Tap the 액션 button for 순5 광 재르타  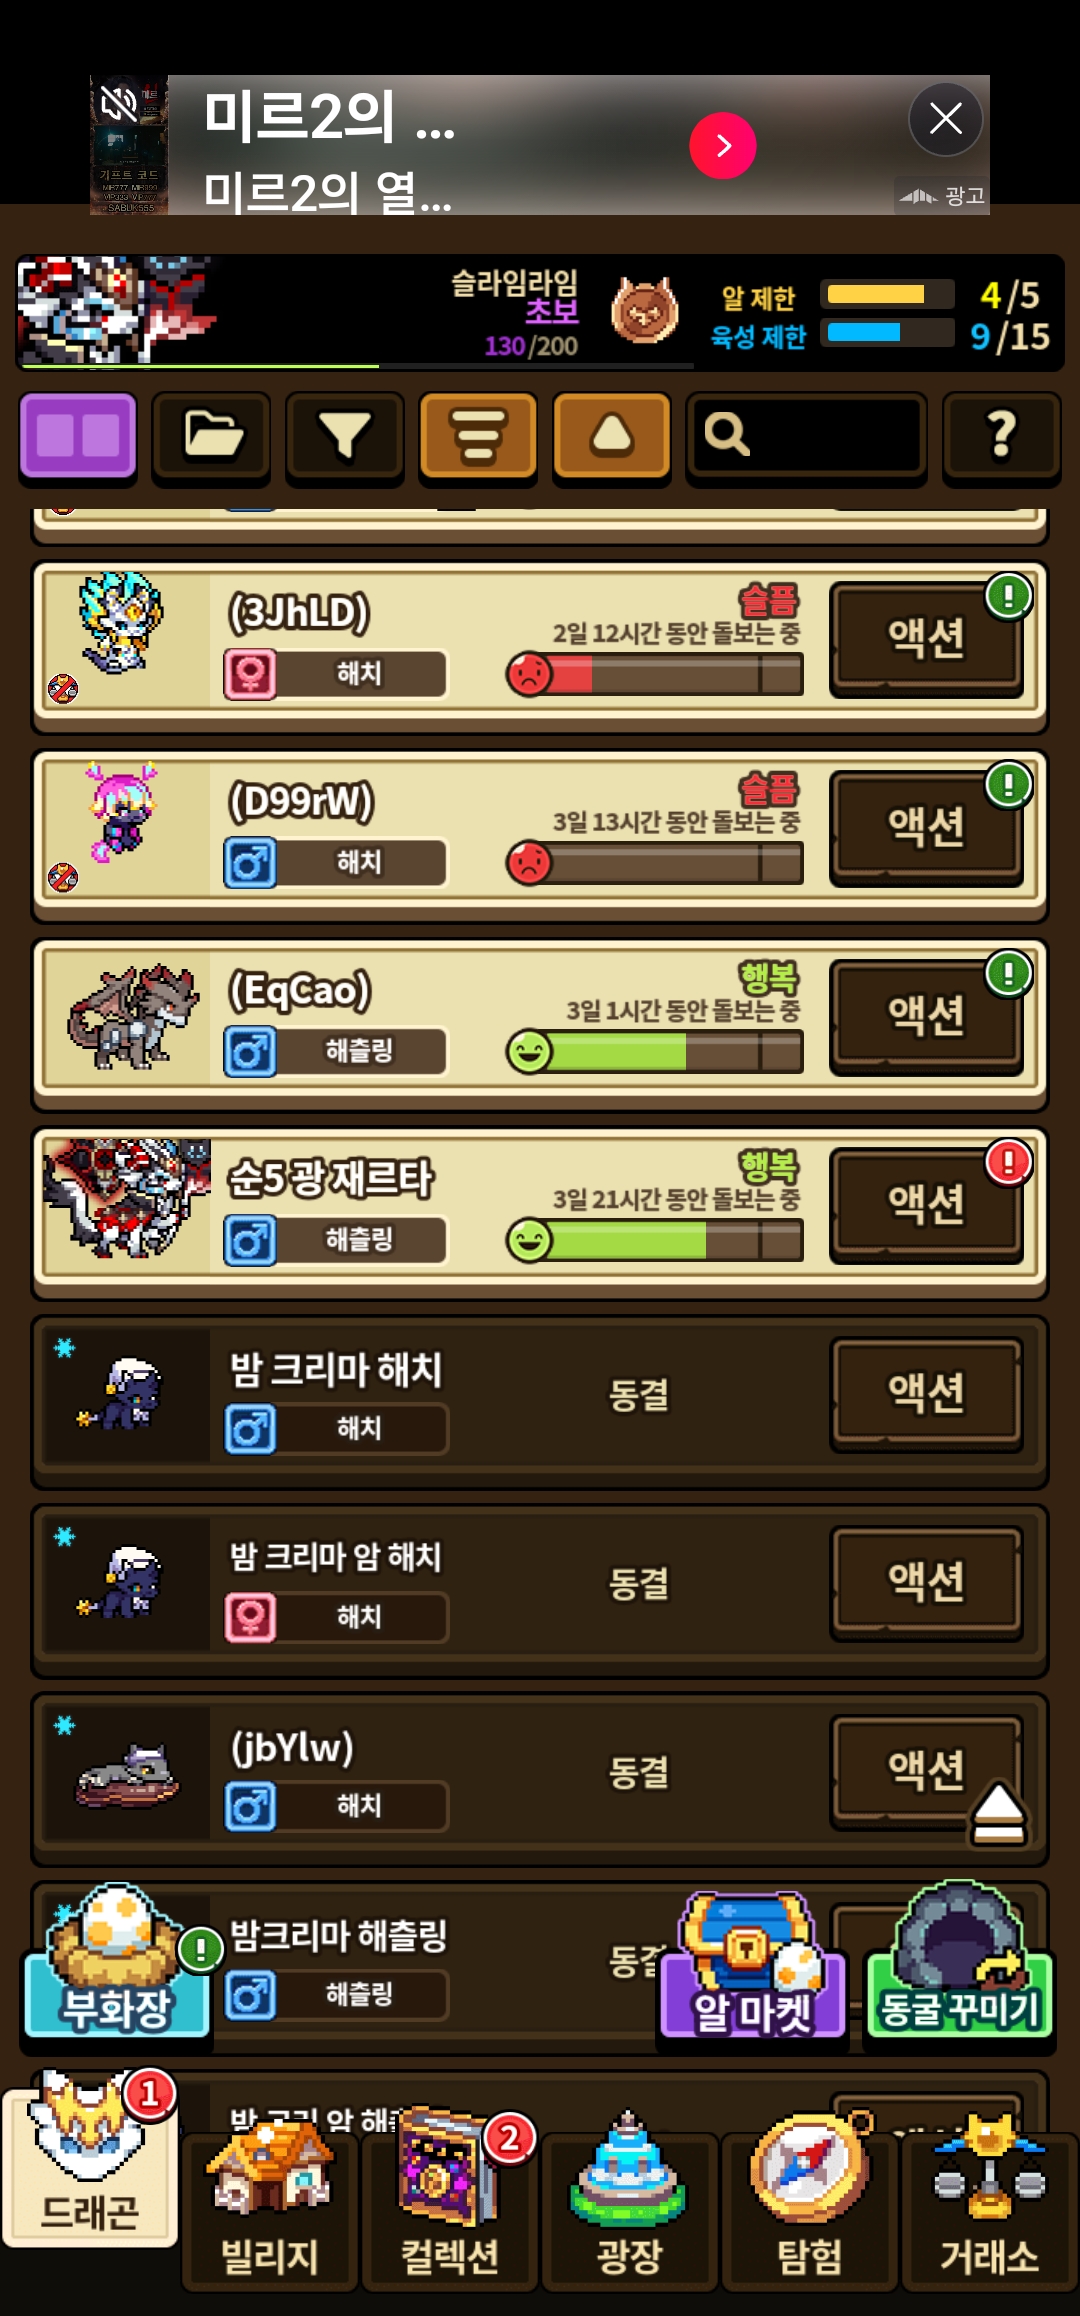coord(926,1204)
